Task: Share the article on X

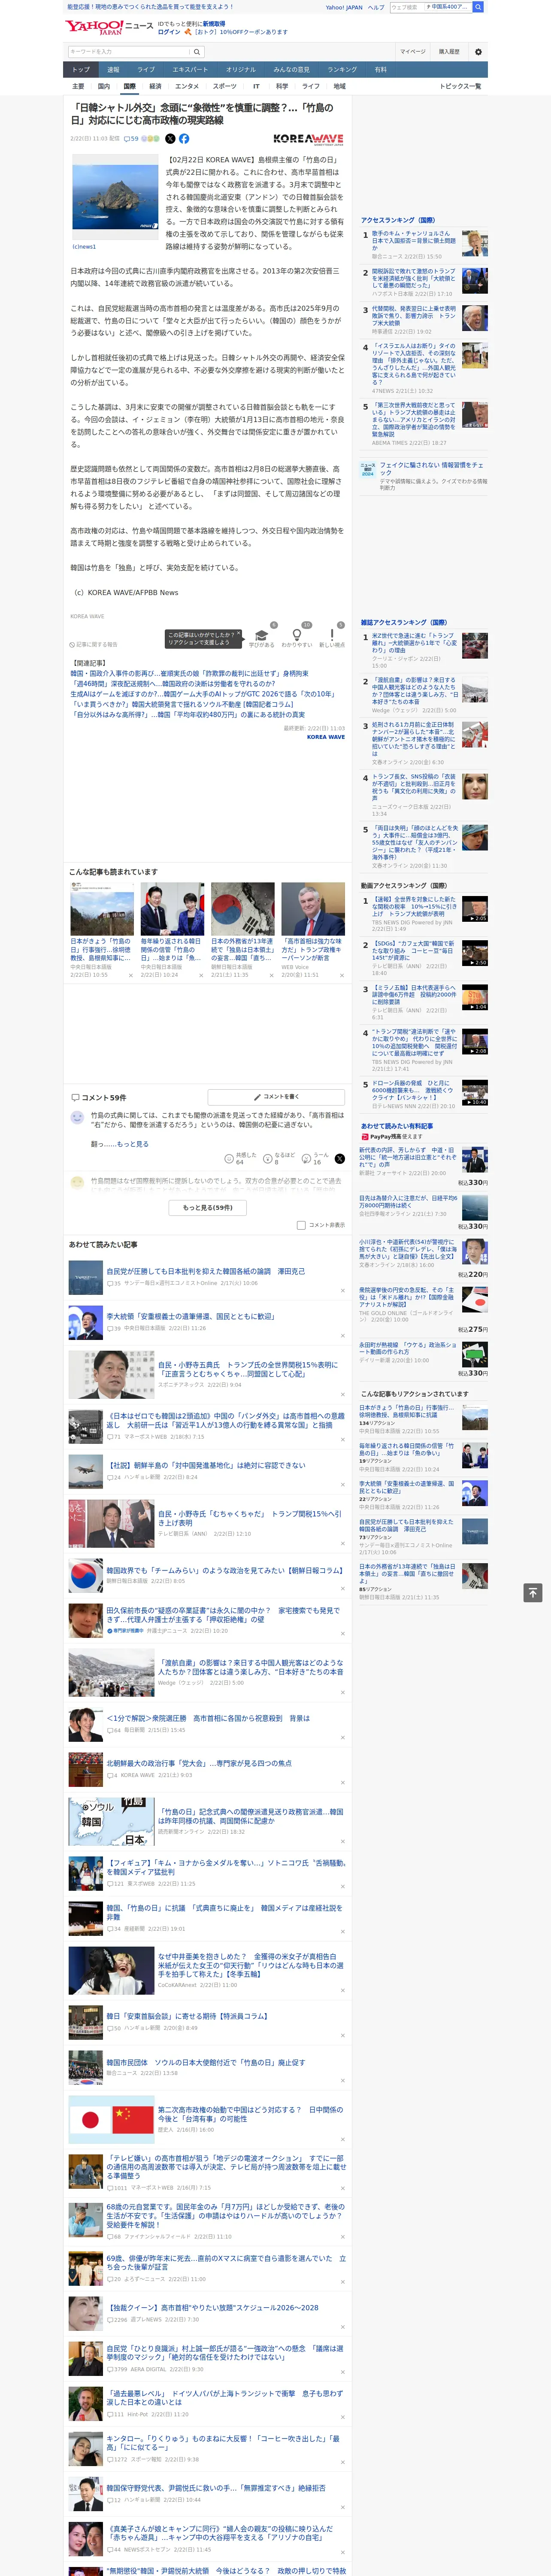Action: [x=170, y=139]
